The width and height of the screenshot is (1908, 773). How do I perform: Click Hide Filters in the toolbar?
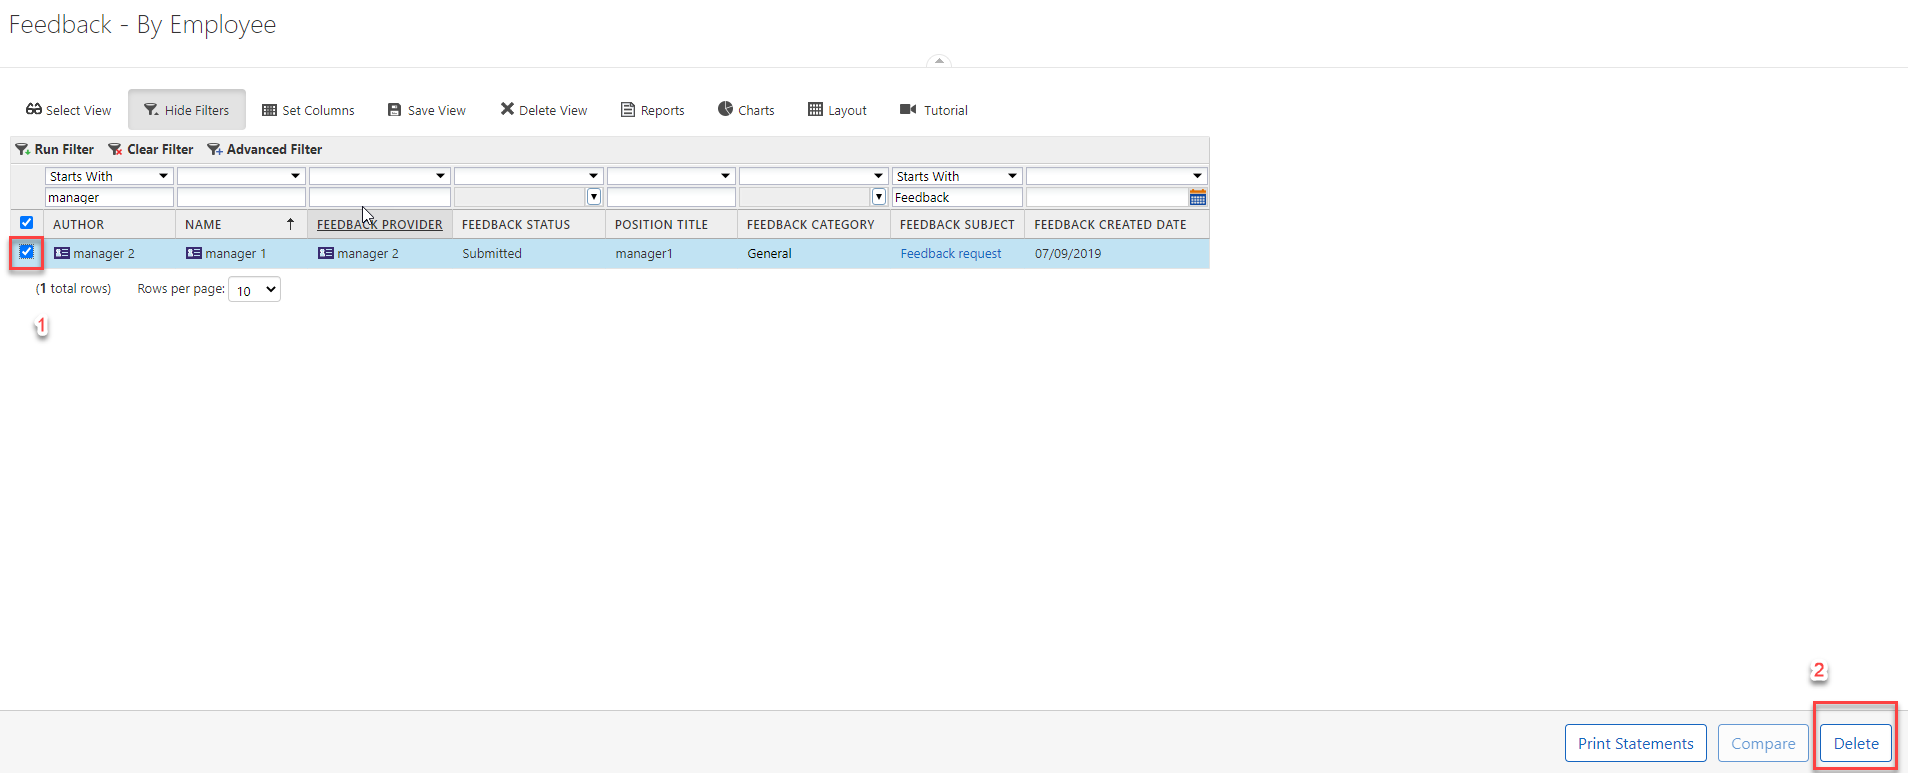tap(187, 110)
